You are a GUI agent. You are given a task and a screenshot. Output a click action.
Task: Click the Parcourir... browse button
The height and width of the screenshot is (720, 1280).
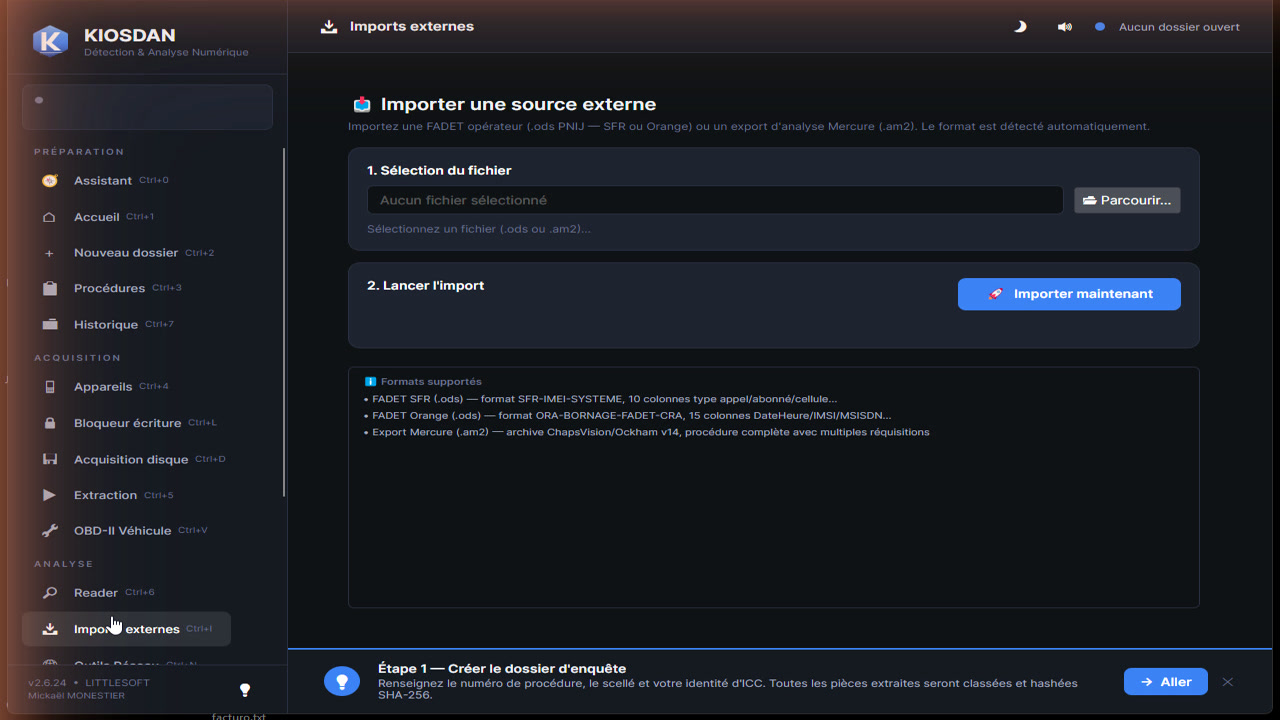[1128, 200]
